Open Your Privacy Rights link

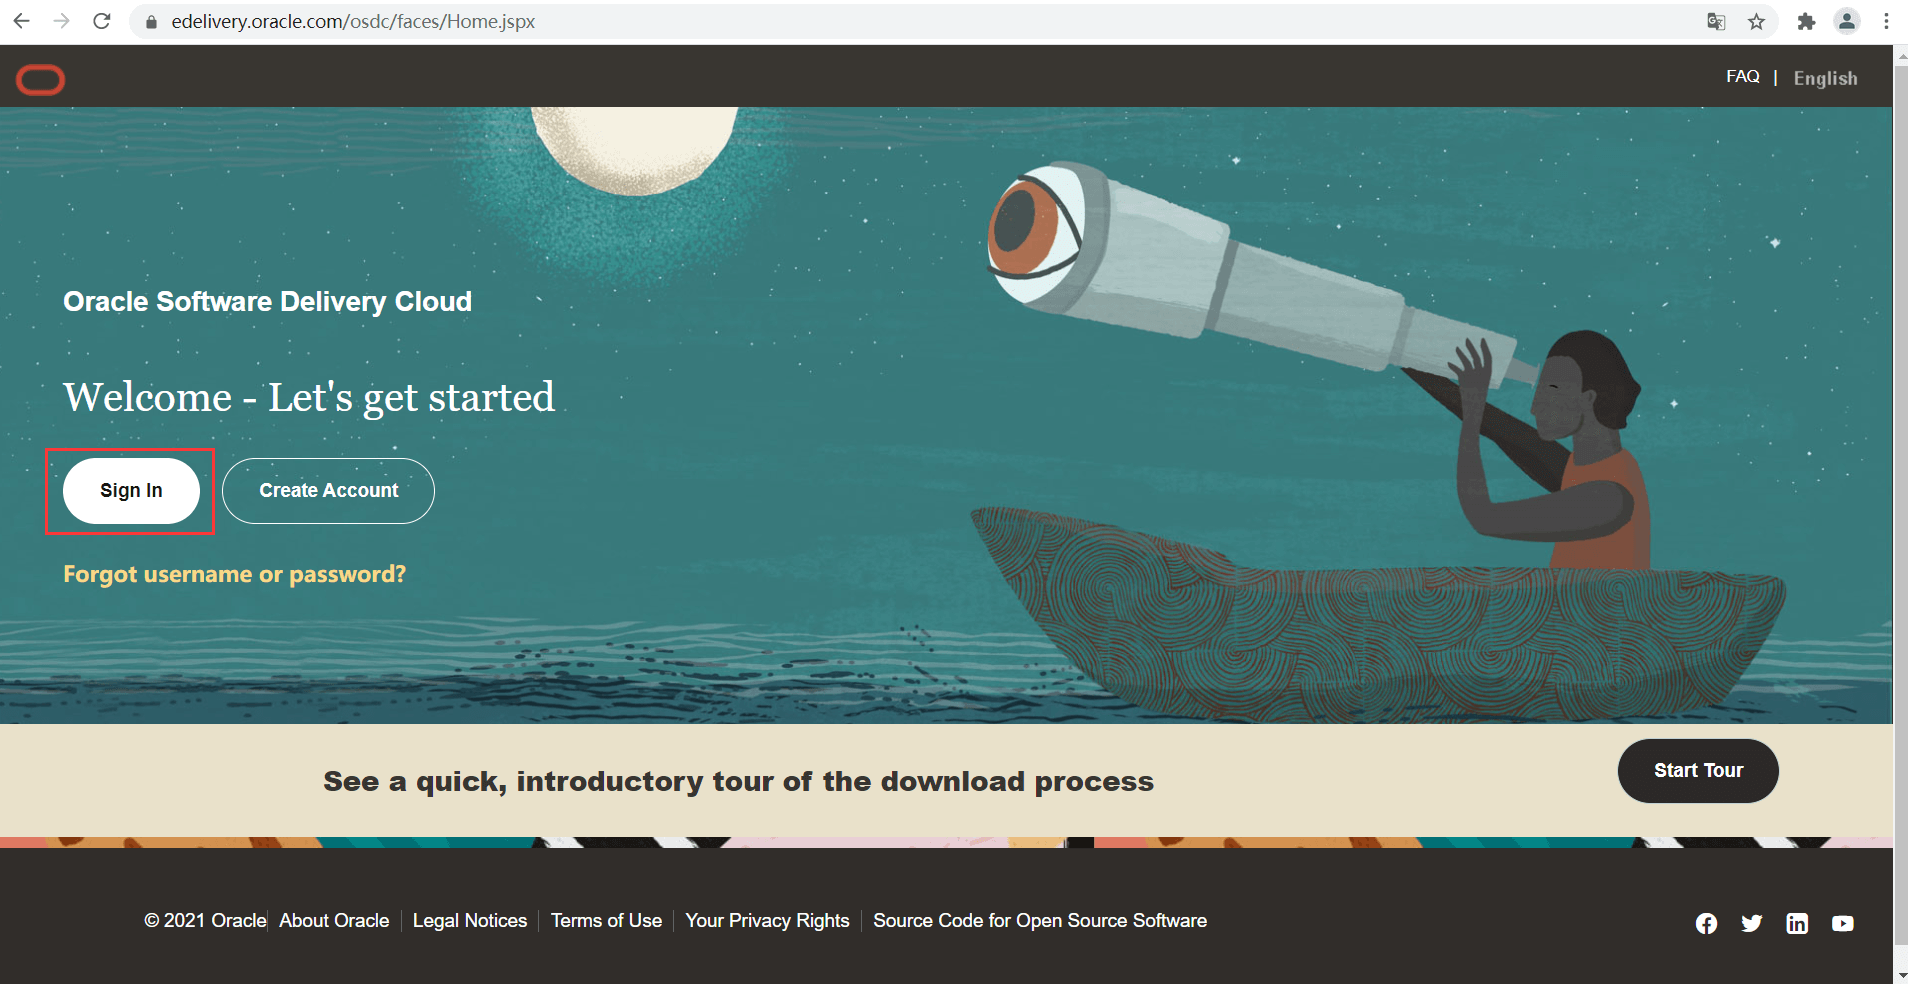coord(767,920)
